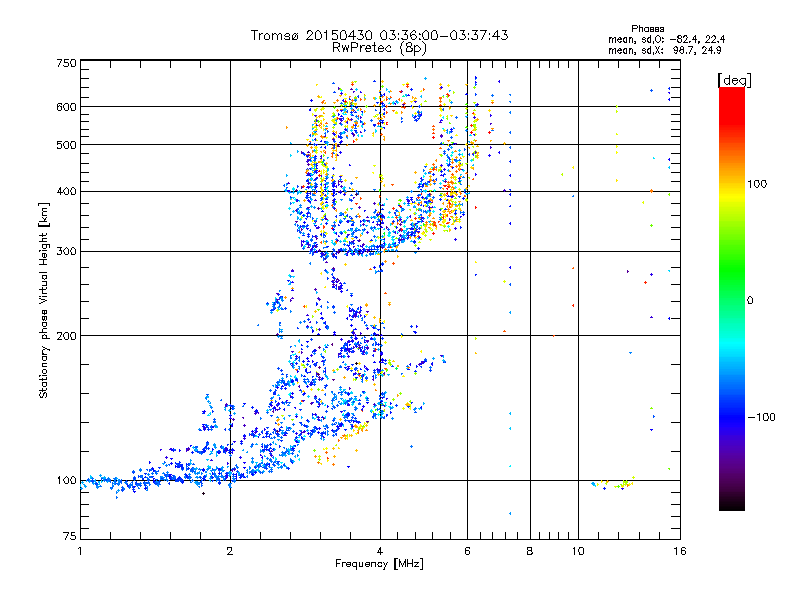Click 'Stationary phase Virtual Height [km]' axis label

click(44, 301)
